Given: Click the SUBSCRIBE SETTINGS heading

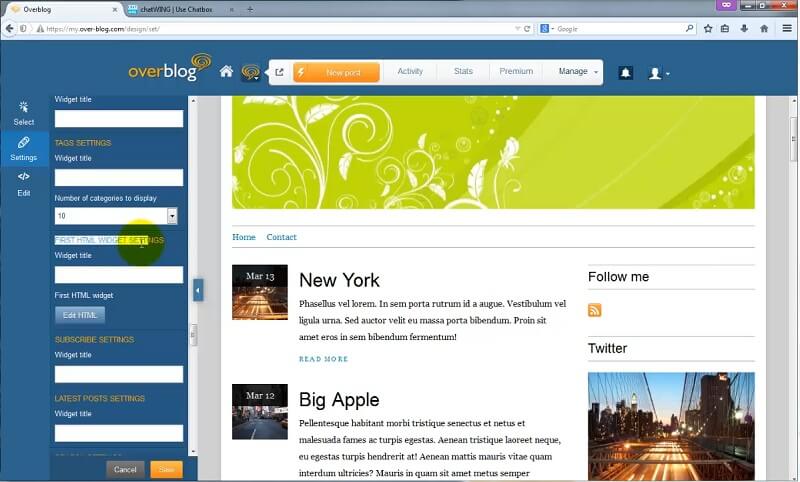Looking at the screenshot, I should [x=94, y=340].
